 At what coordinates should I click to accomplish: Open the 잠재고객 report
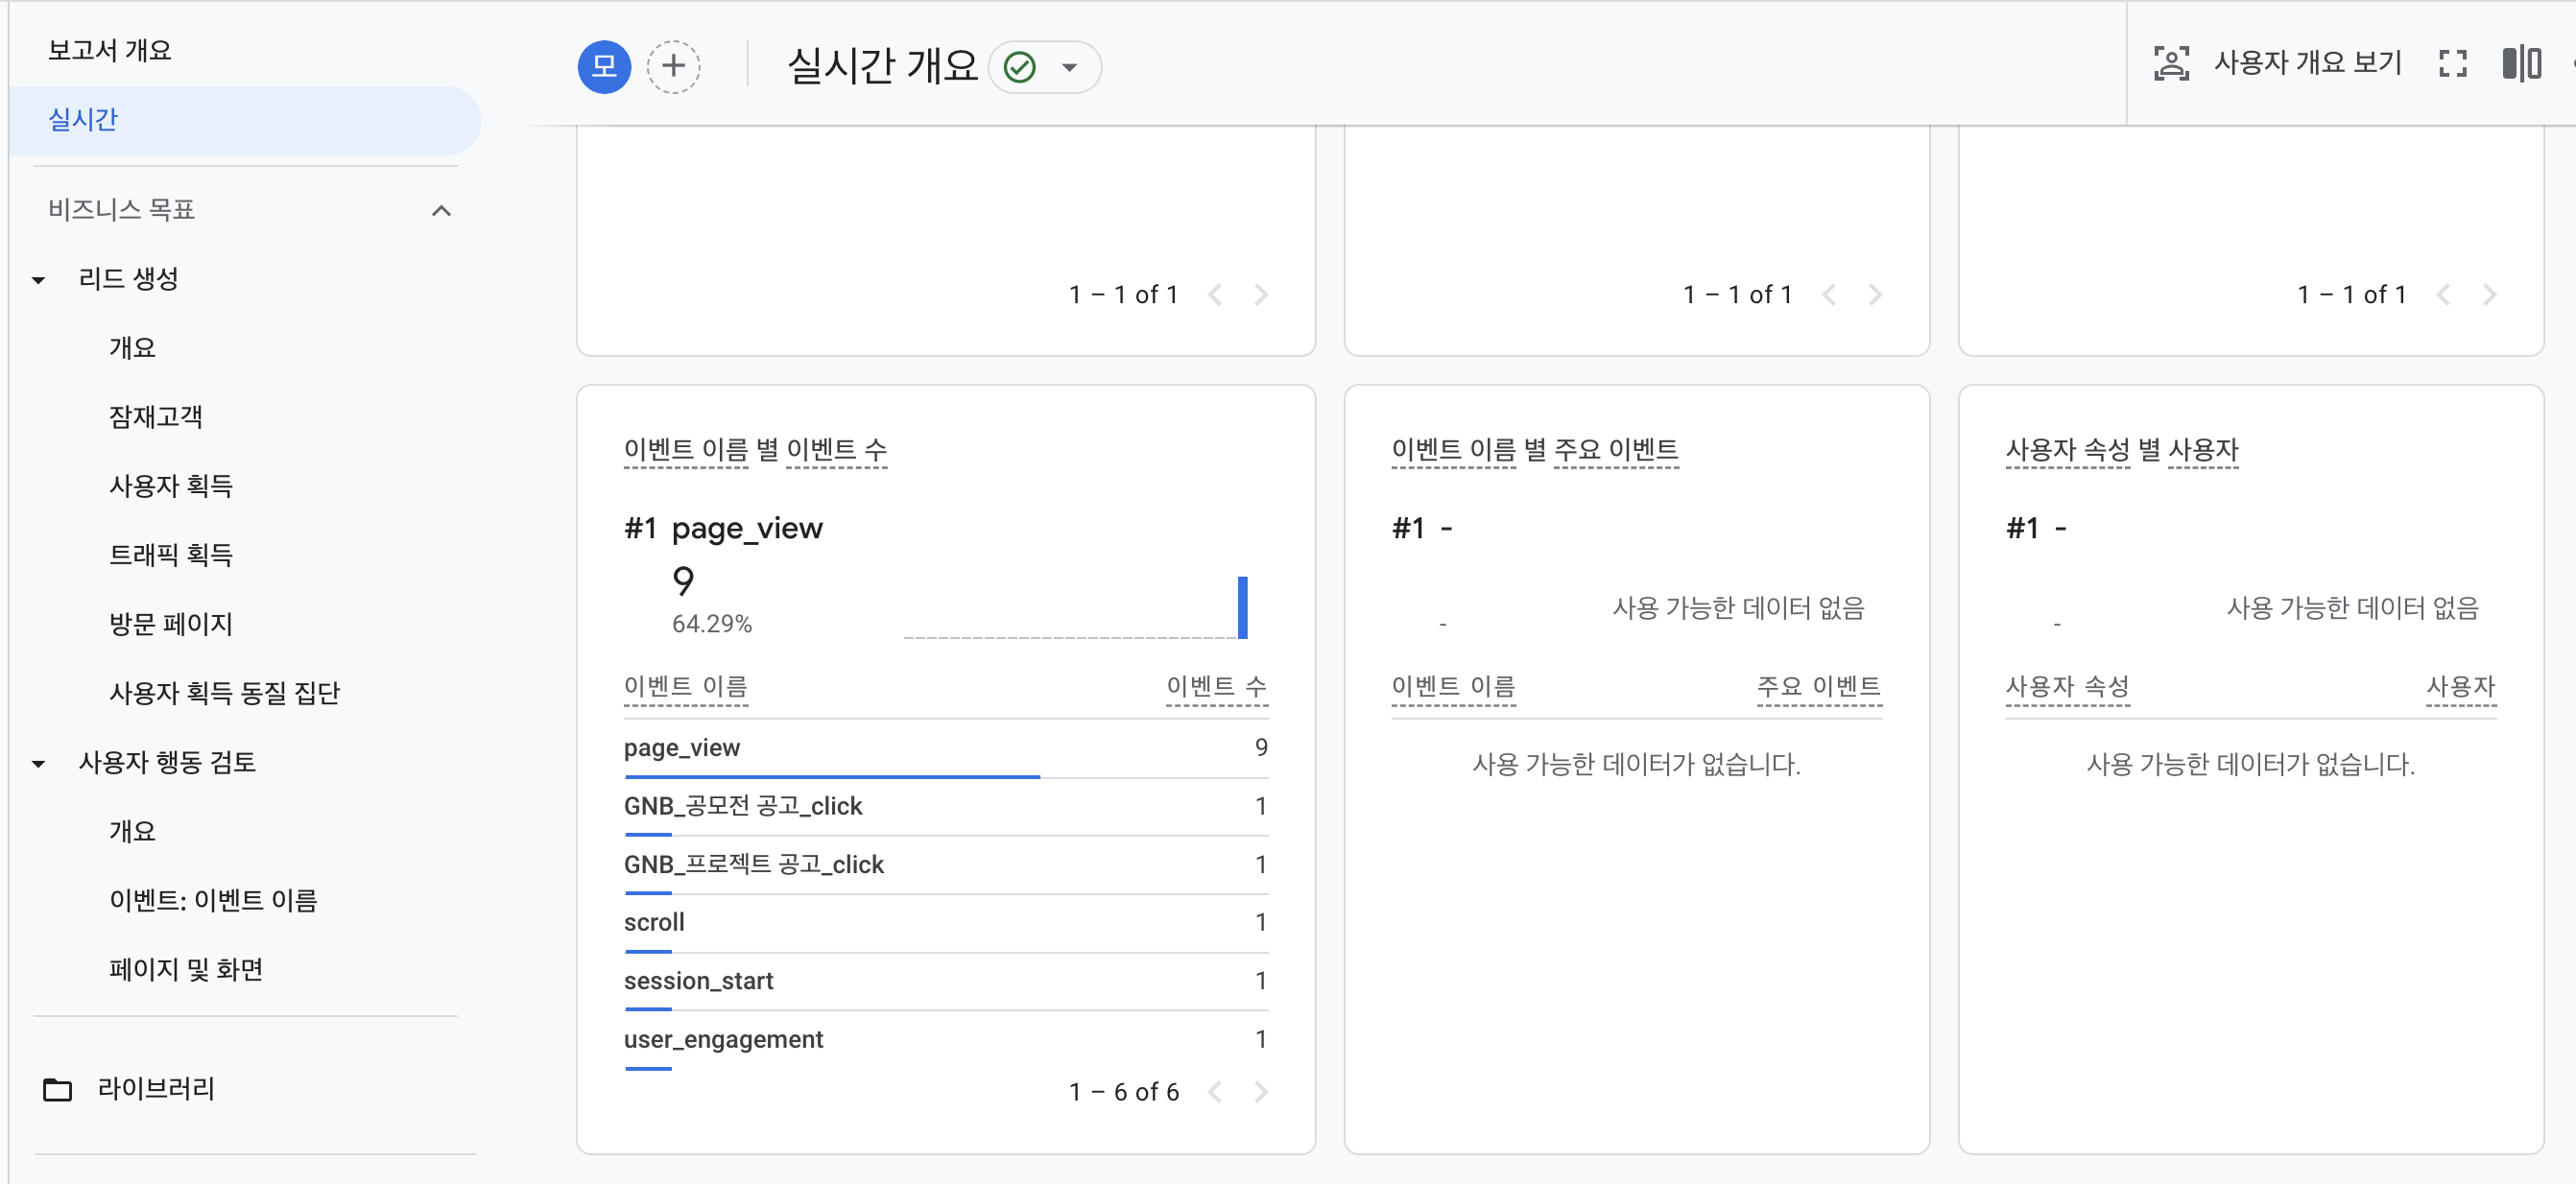click(155, 417)
